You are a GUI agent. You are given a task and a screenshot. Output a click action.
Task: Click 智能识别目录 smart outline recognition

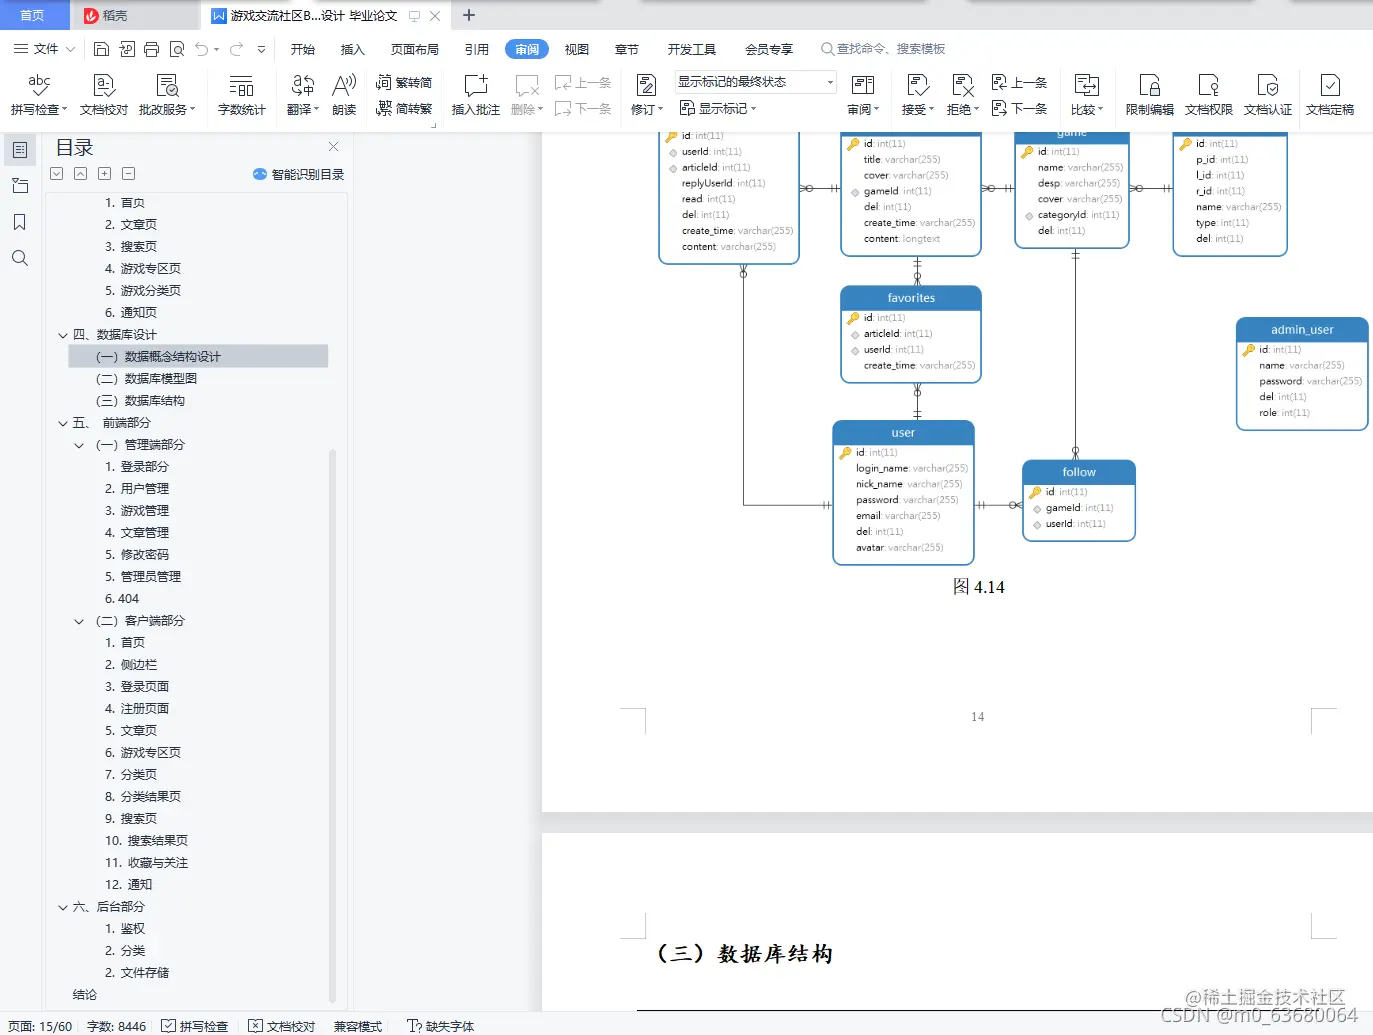click(298, 174)
